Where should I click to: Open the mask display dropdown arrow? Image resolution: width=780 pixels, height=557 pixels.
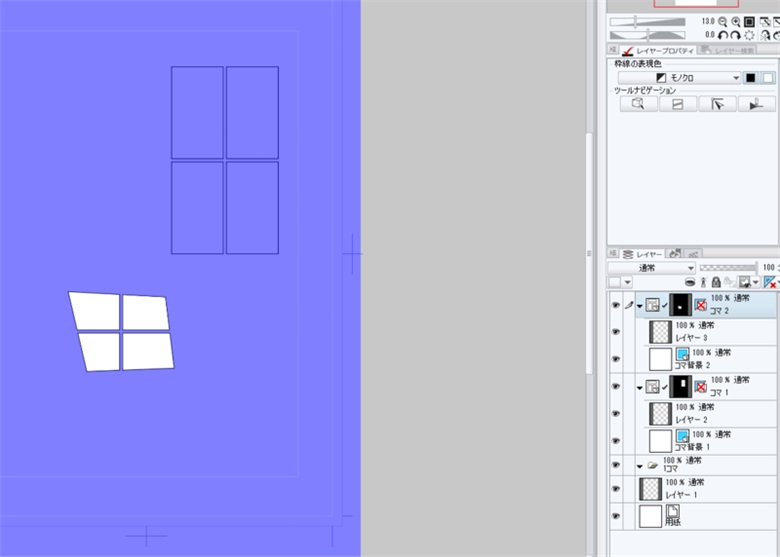click(756, 282)
